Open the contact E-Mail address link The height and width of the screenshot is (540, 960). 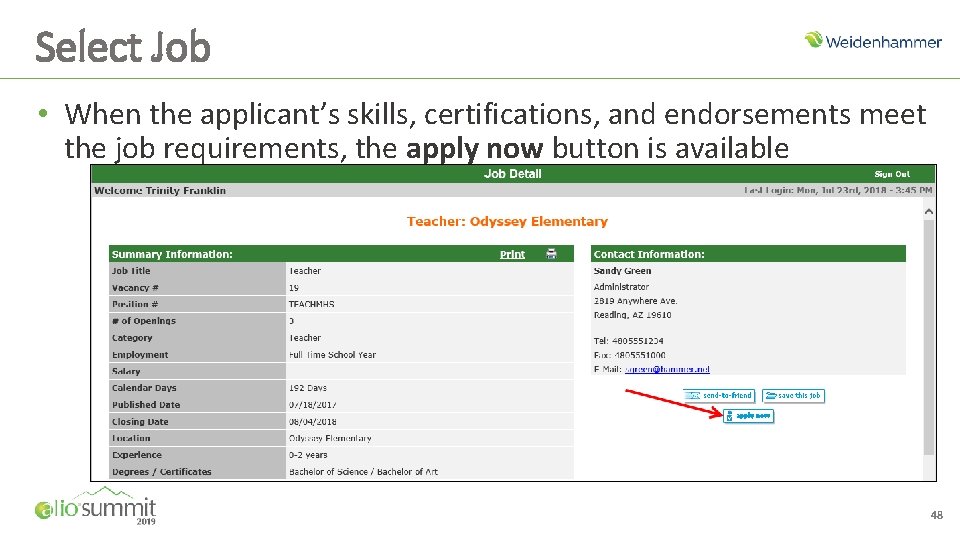point(667,369)
